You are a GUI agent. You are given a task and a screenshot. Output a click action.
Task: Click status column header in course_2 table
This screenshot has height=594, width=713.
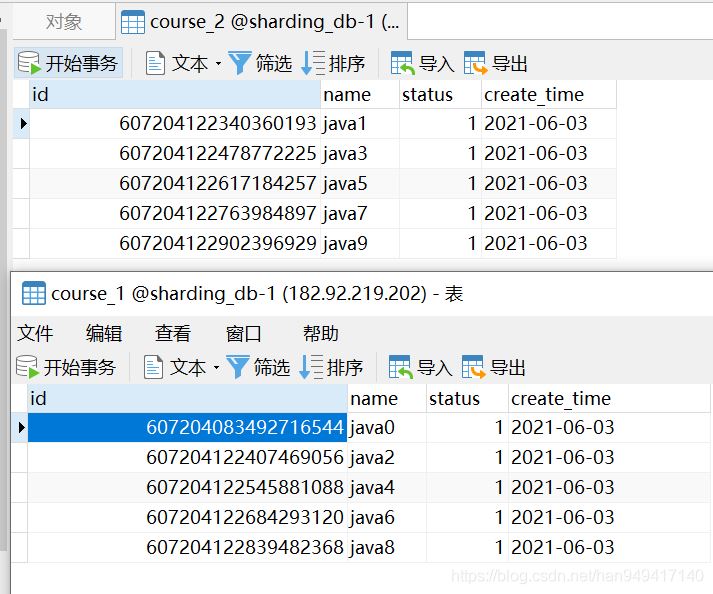click(x=440, y=95)
